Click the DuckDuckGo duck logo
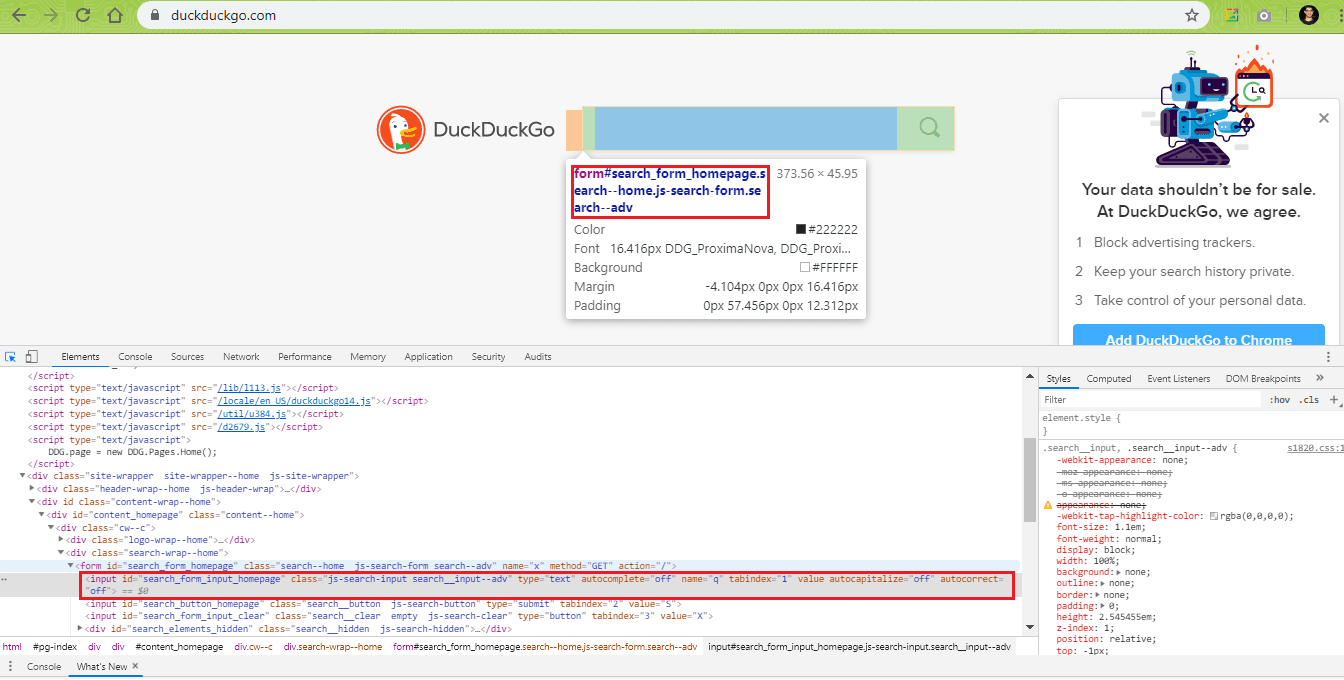The image size is (1344, 680). 401,130
